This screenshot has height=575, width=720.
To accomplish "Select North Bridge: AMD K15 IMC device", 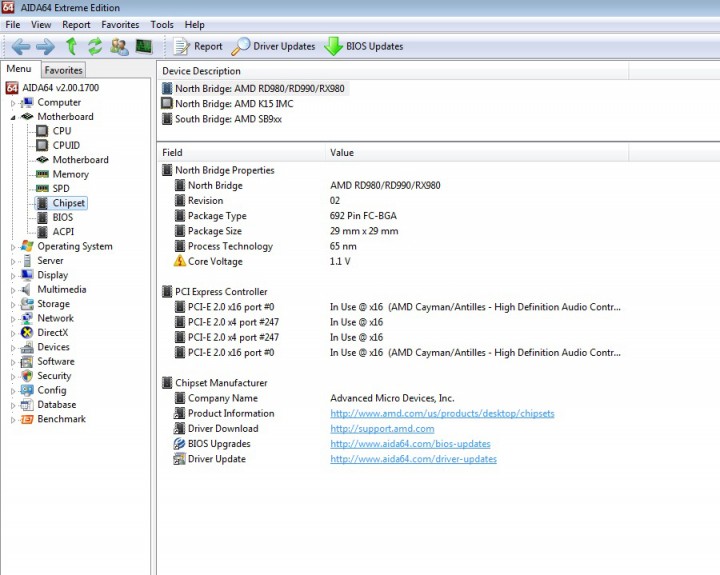I will (x=234, y=104).
